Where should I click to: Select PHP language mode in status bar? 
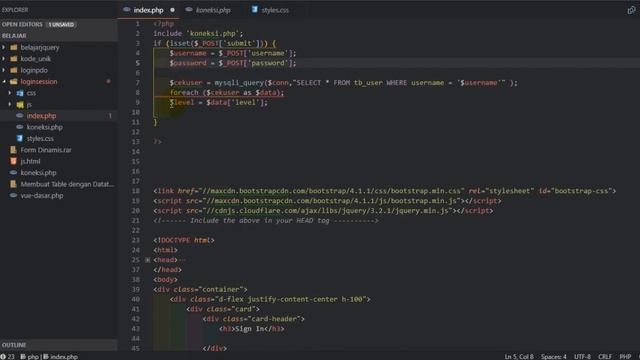pos(625,356)
